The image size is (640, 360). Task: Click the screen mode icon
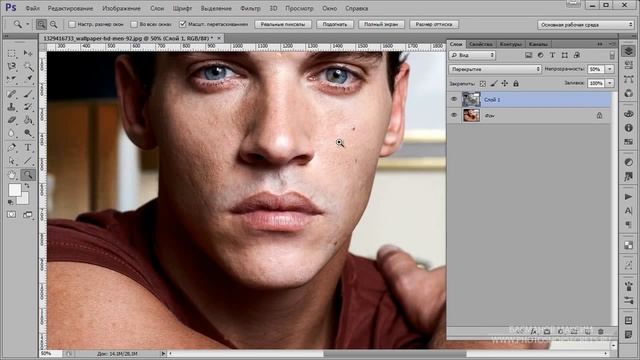pos(28,214)
